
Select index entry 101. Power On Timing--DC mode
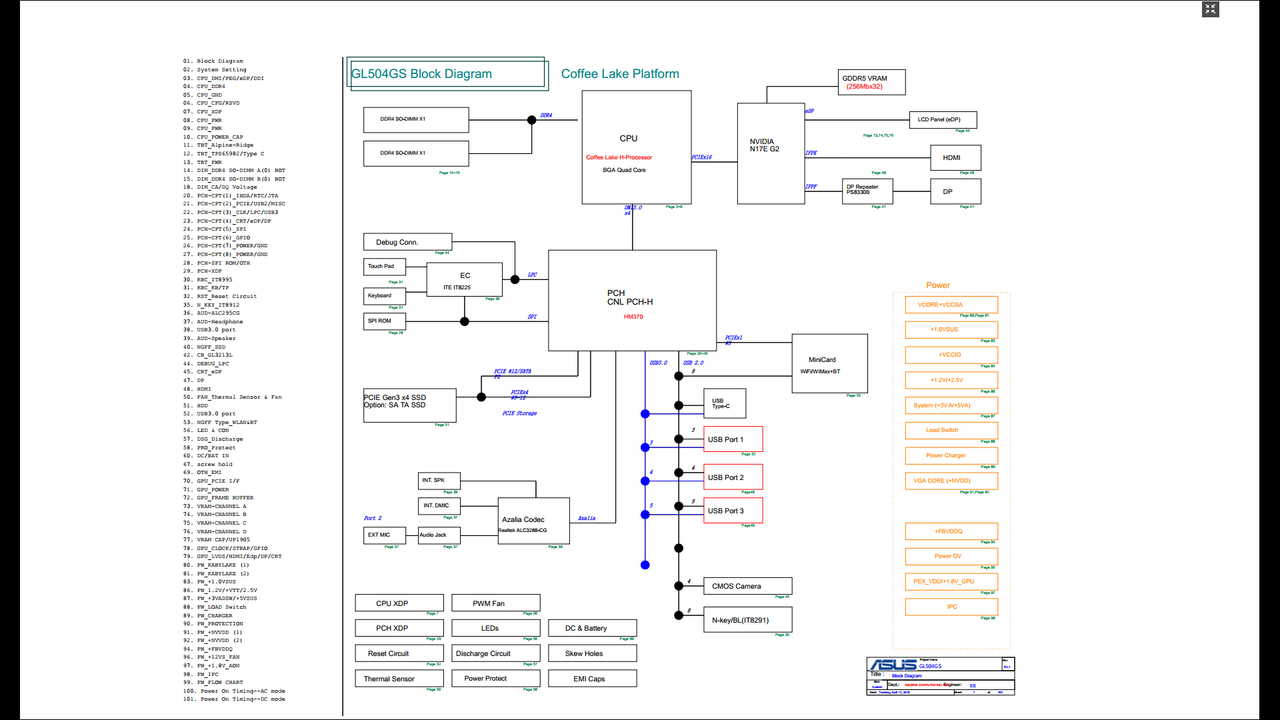click(234, 699)
